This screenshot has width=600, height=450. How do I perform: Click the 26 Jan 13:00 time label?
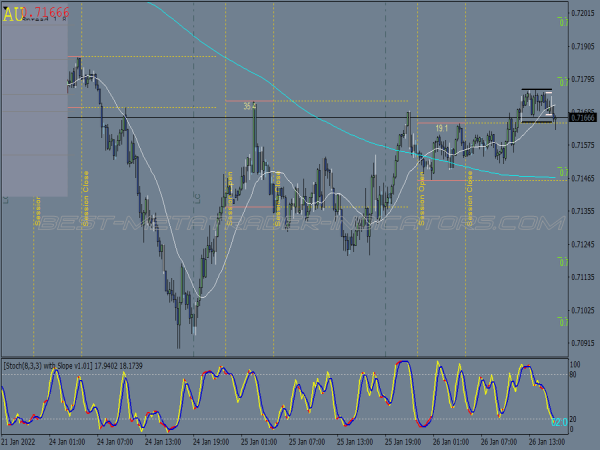(x=547, y=442)
